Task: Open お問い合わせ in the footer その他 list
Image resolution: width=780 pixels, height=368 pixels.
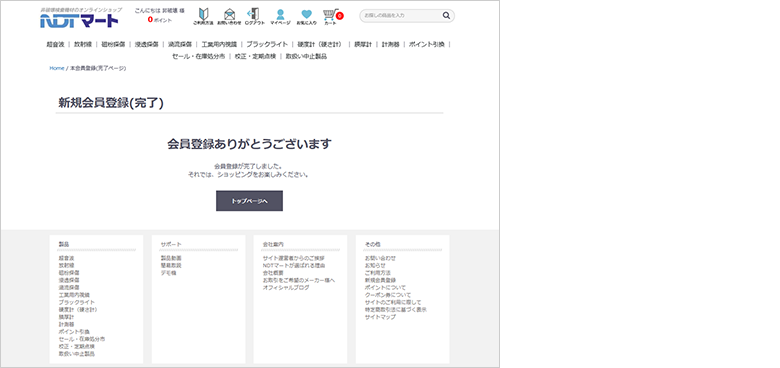Action: click(381, 259)
